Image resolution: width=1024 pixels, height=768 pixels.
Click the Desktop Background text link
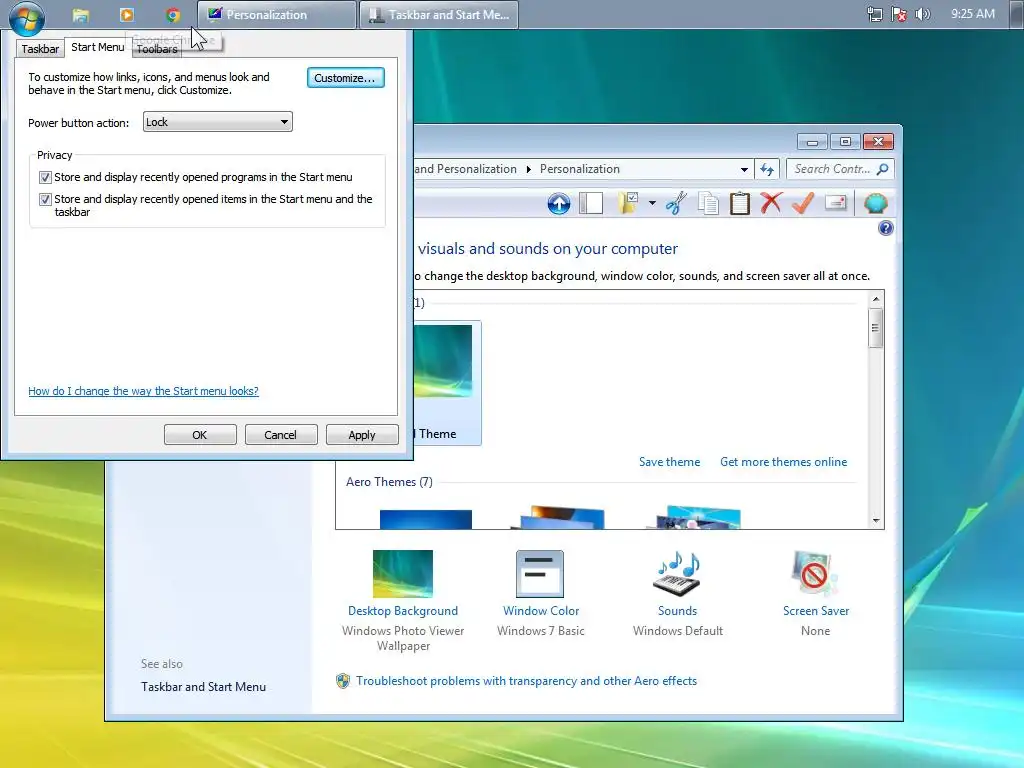403,611
